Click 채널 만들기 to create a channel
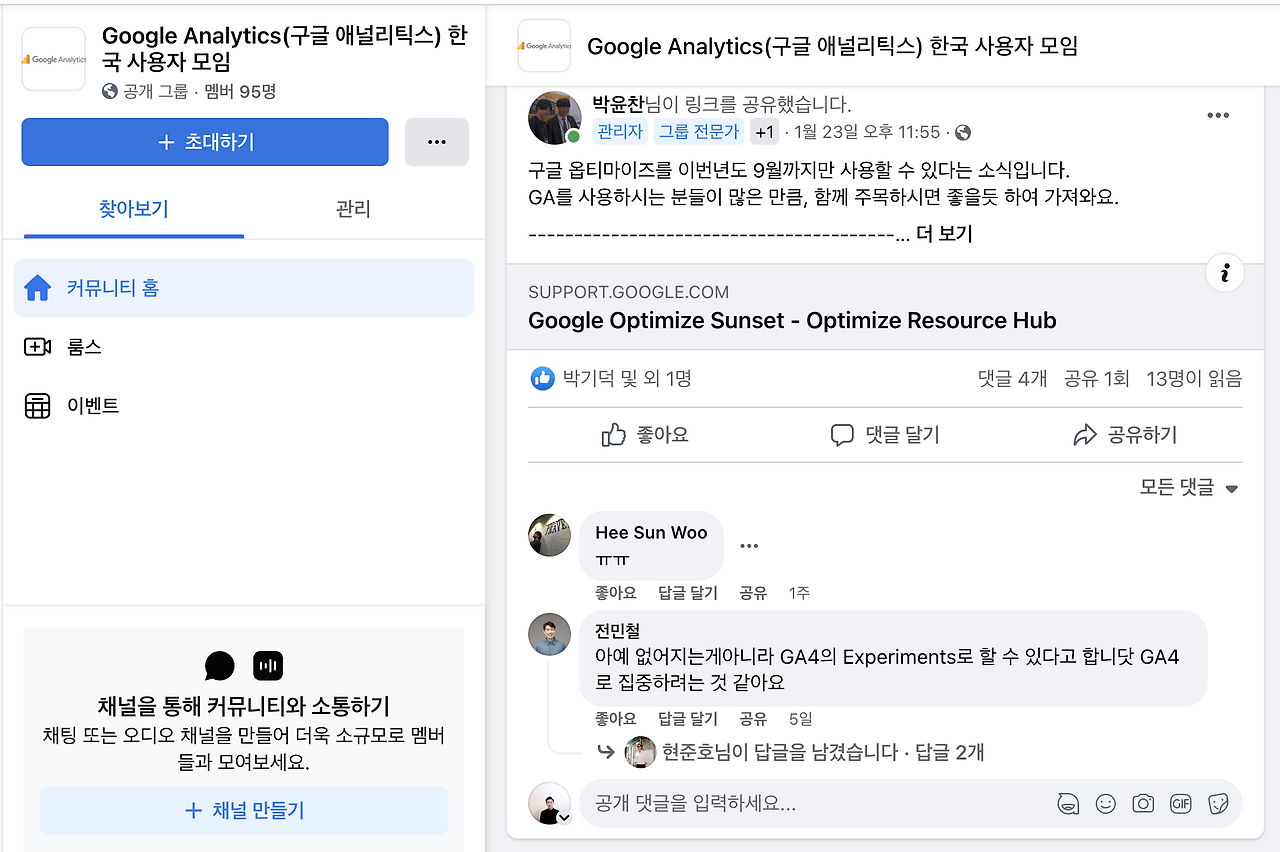 [x=243, y=810]
